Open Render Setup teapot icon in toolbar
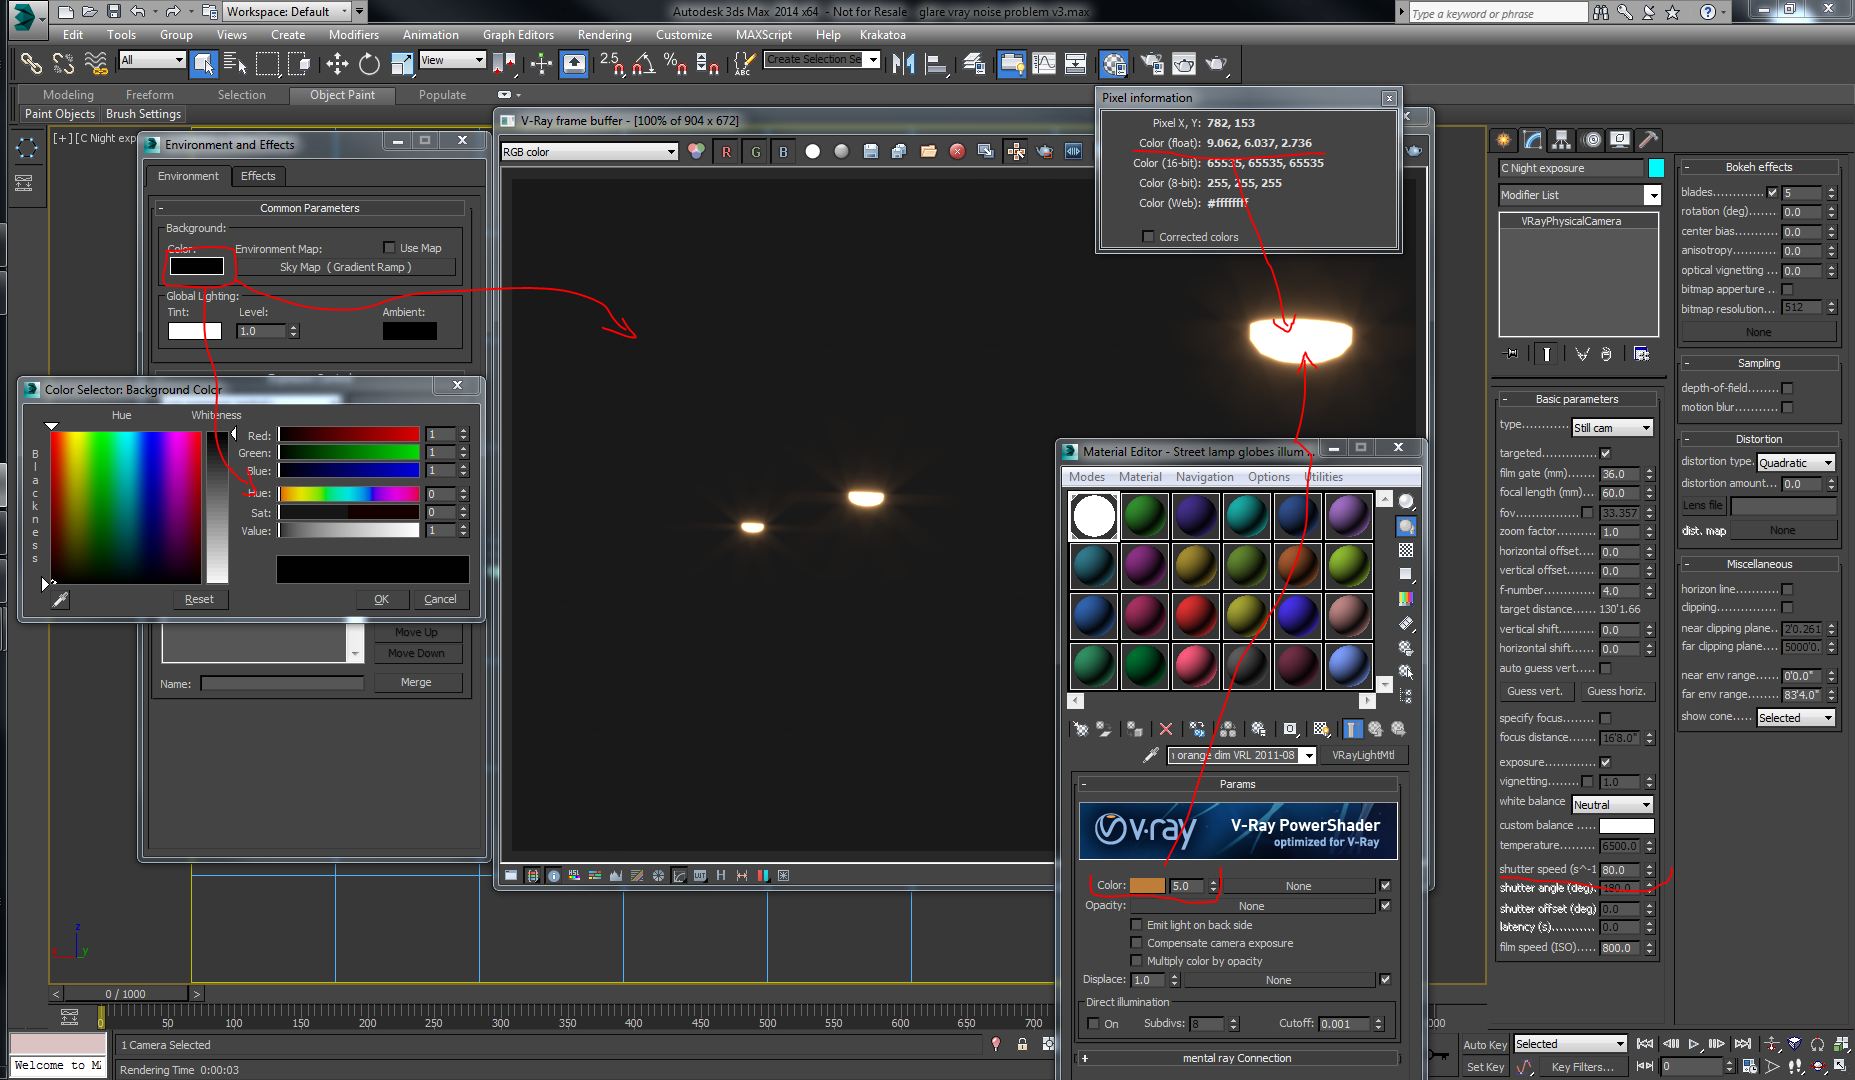 tap(1152, 64)
